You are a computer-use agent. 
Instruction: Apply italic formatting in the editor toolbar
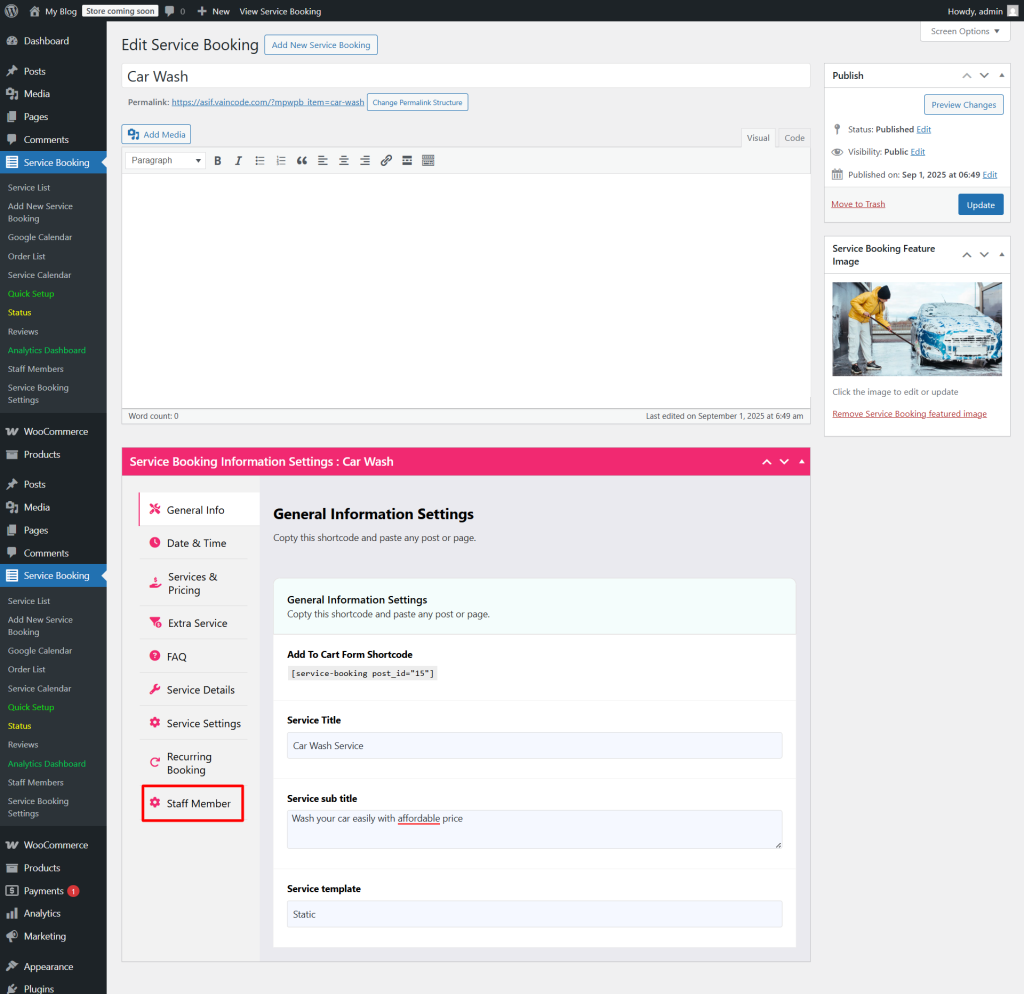click(x=239, y=161)
